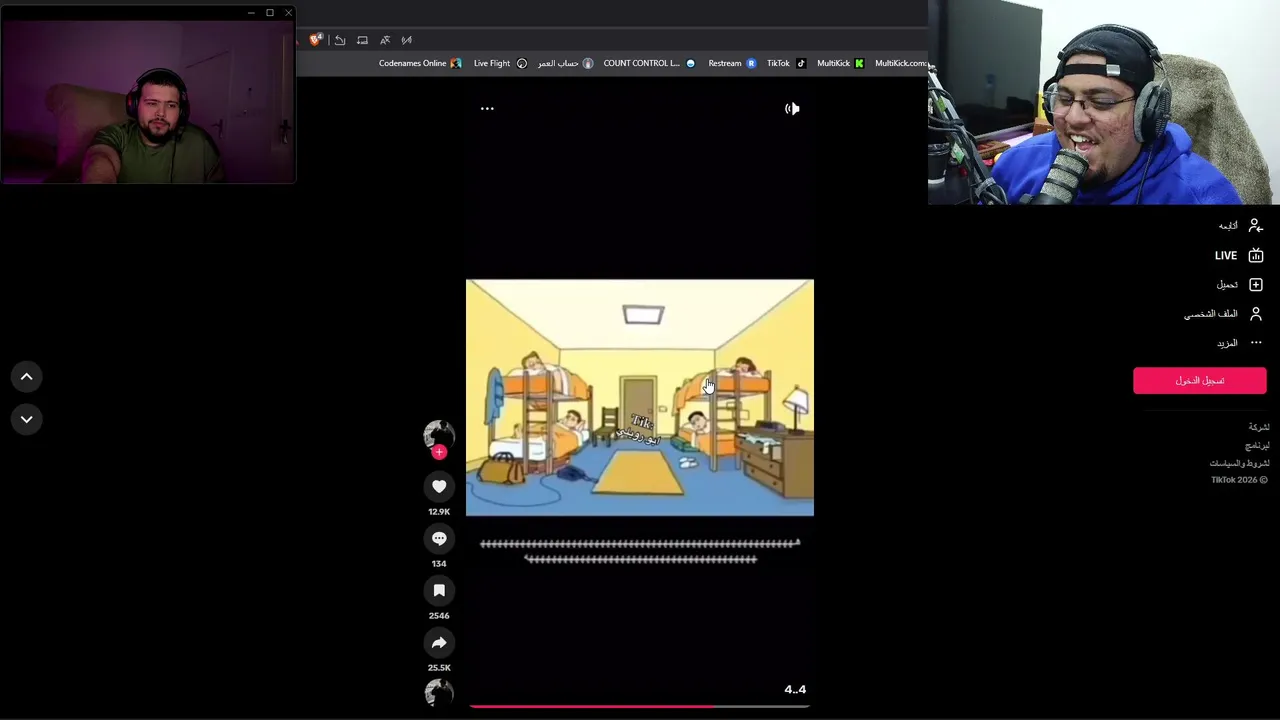Open the comments bubble showing 134
Viewport: 1280px width, 720px height.
[x=439, y=539]
